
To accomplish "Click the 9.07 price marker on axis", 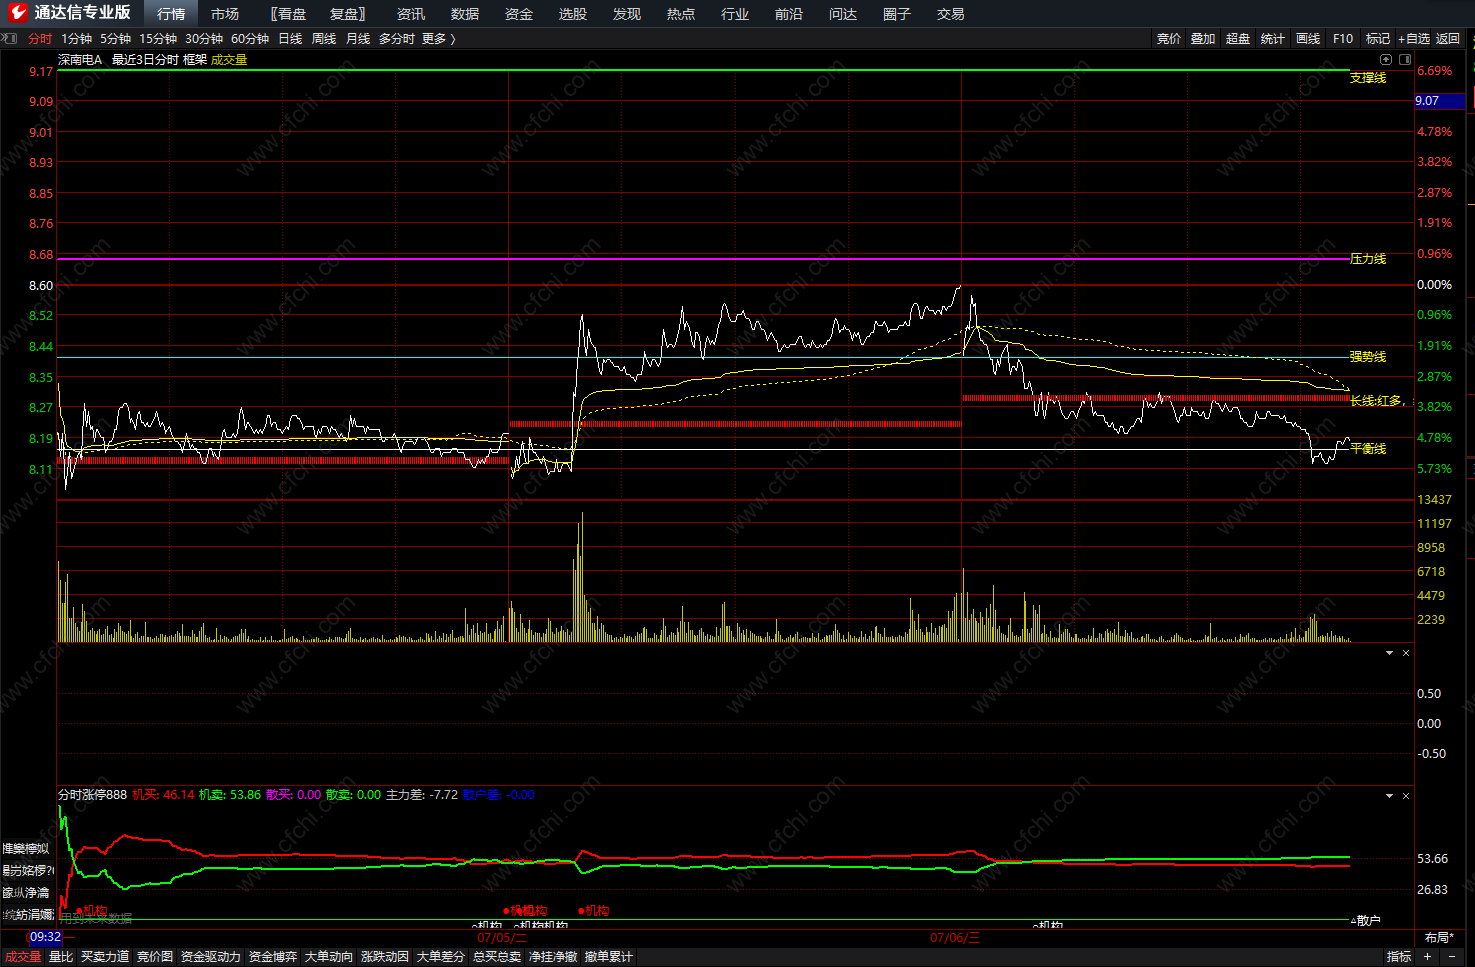I will click(x=1428, y=101).
